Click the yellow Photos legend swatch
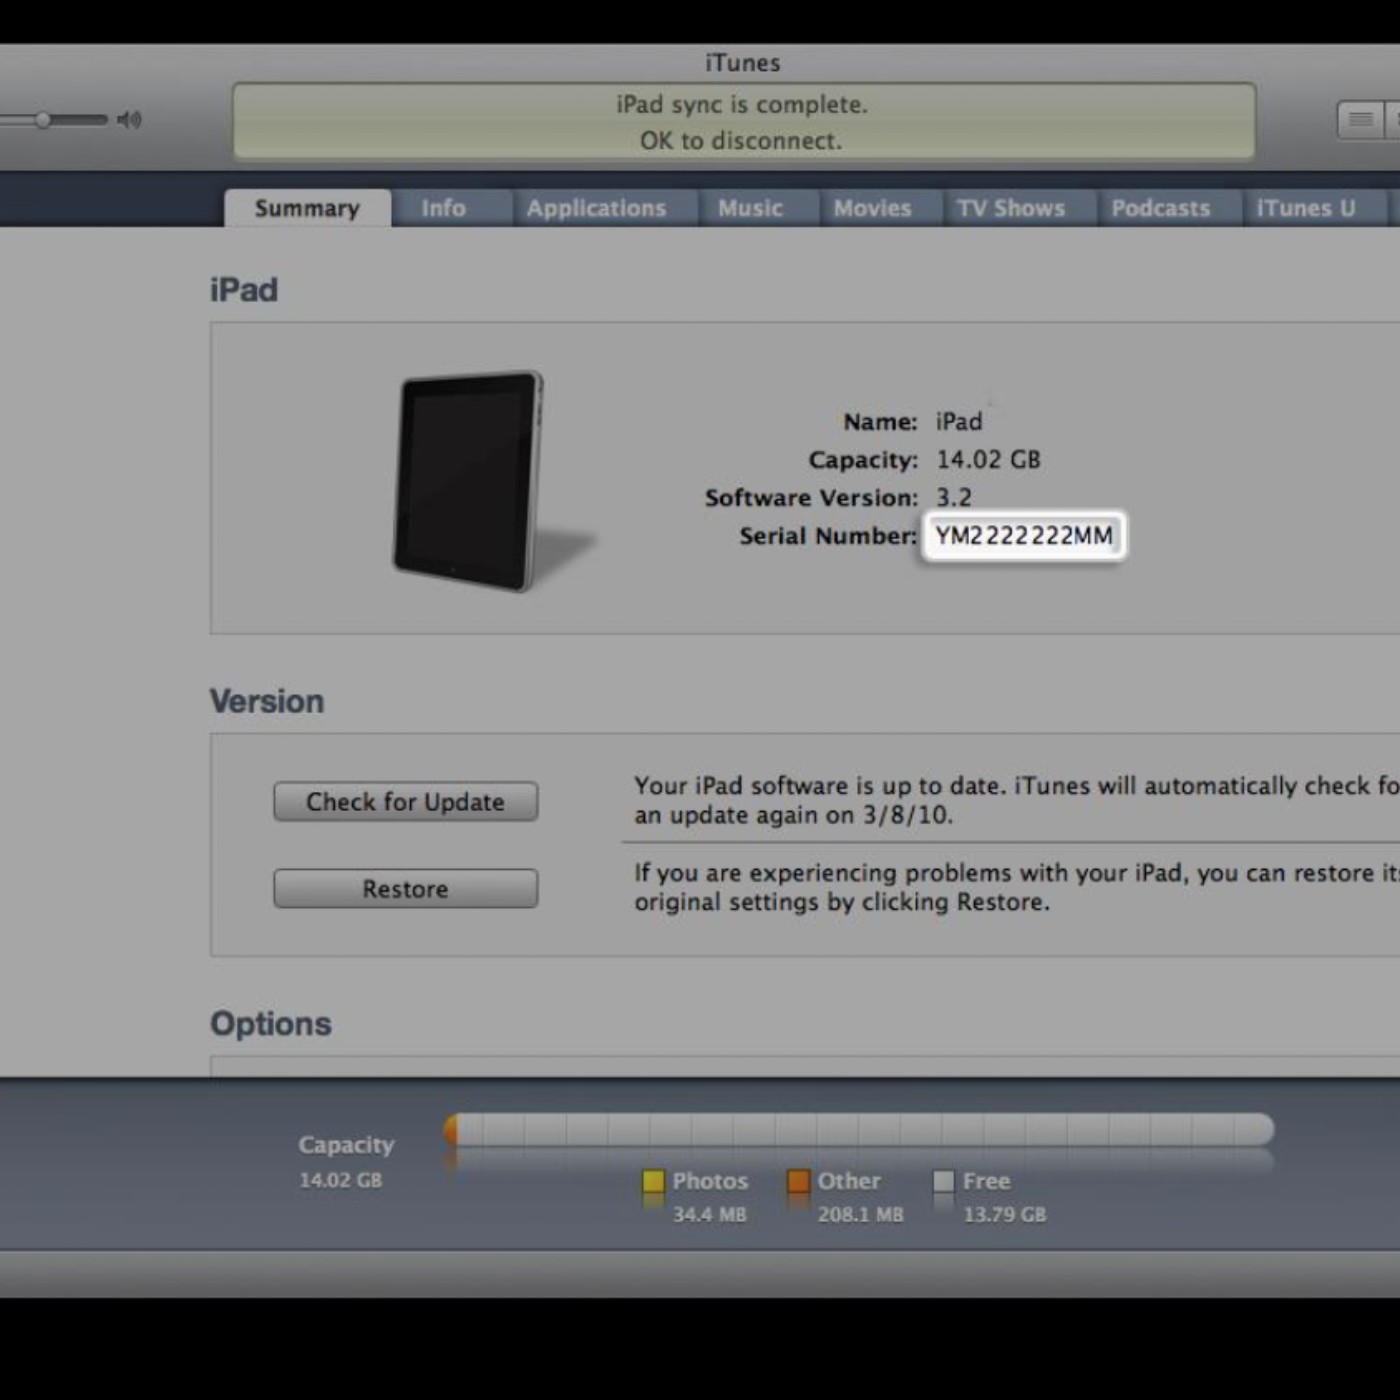 tap(653, 1182)
